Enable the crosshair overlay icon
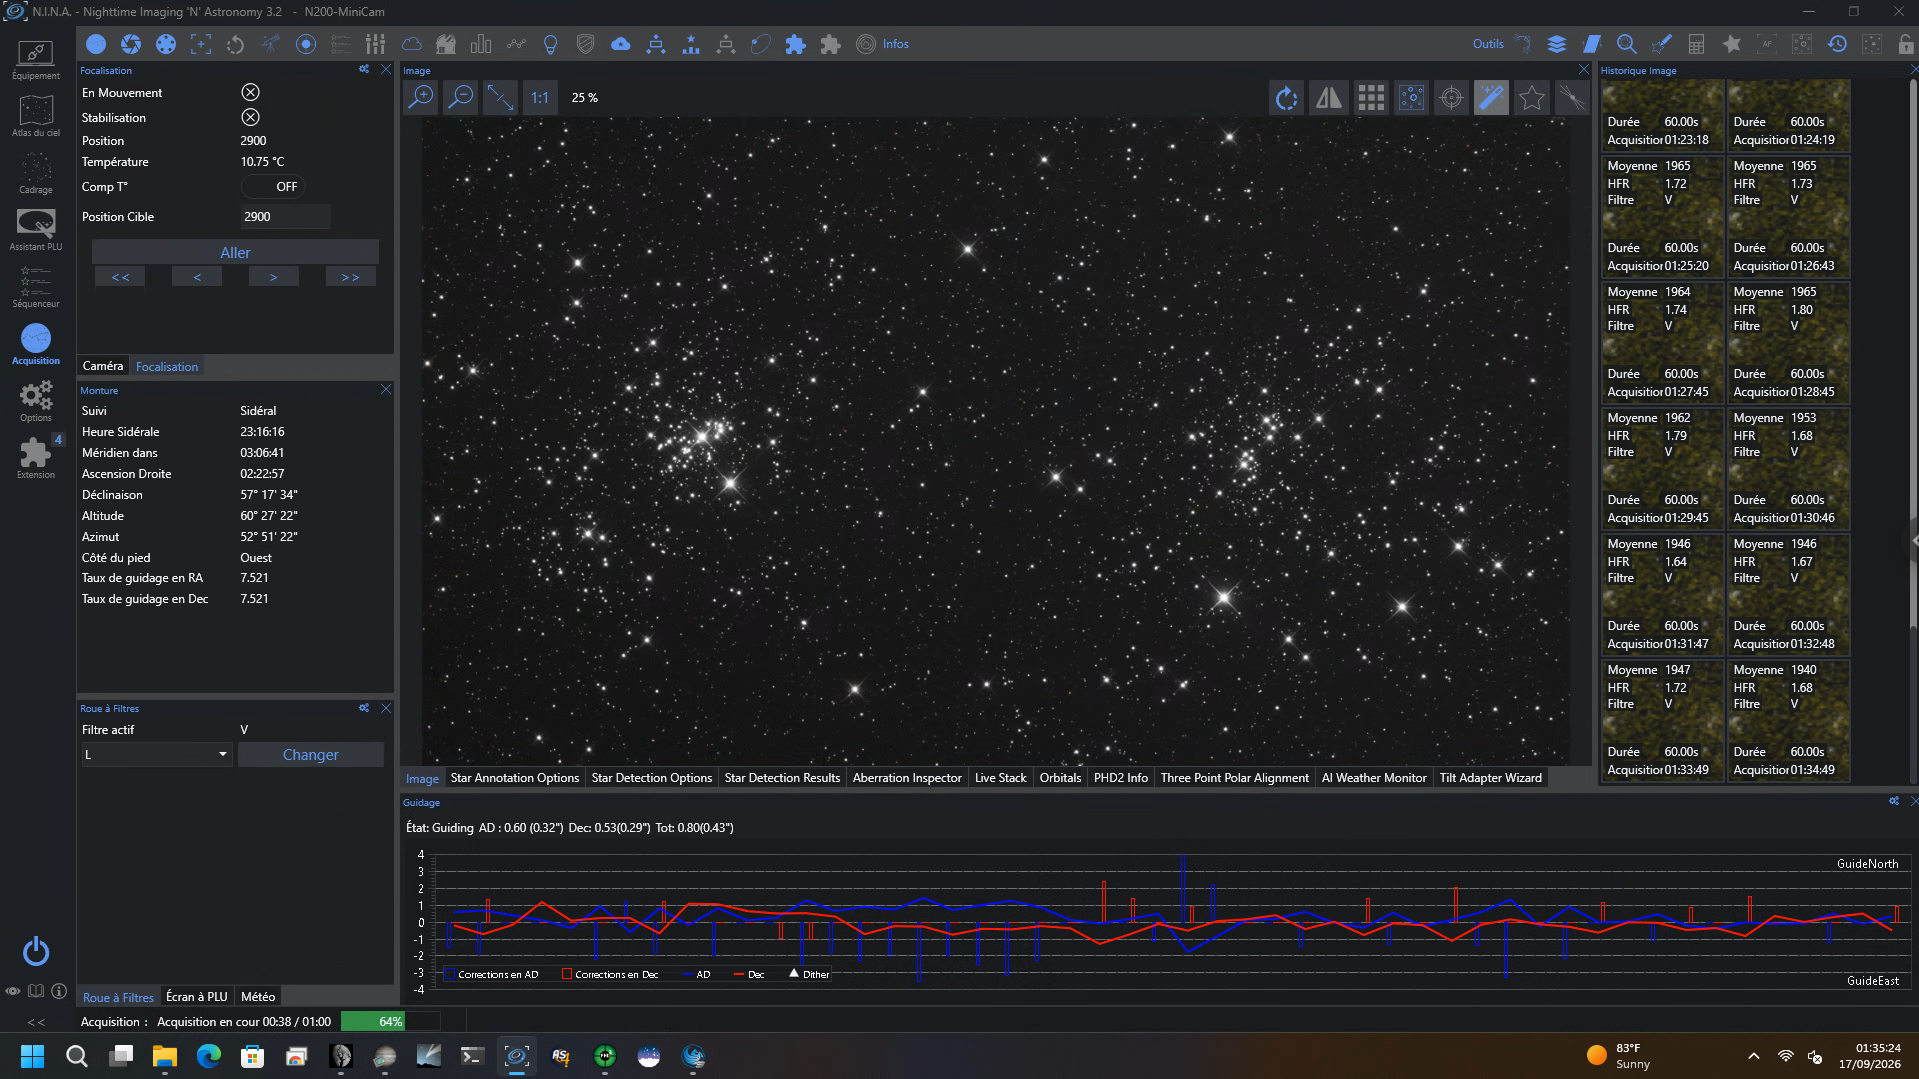The width and height of the screenshot is (1919, 1079). [x=1450, y=97]
